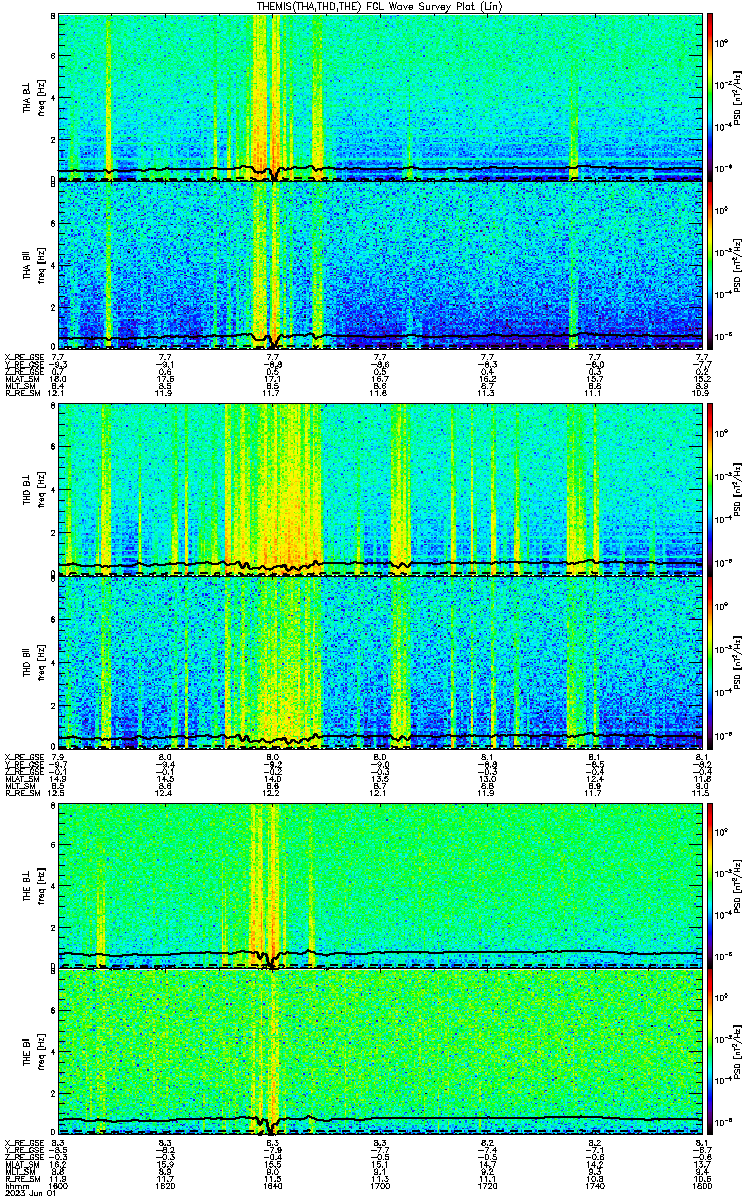The image size is (750, 1200).
Task: Select the 1800 time tick label at the bottom
Action: point(702,1184)
